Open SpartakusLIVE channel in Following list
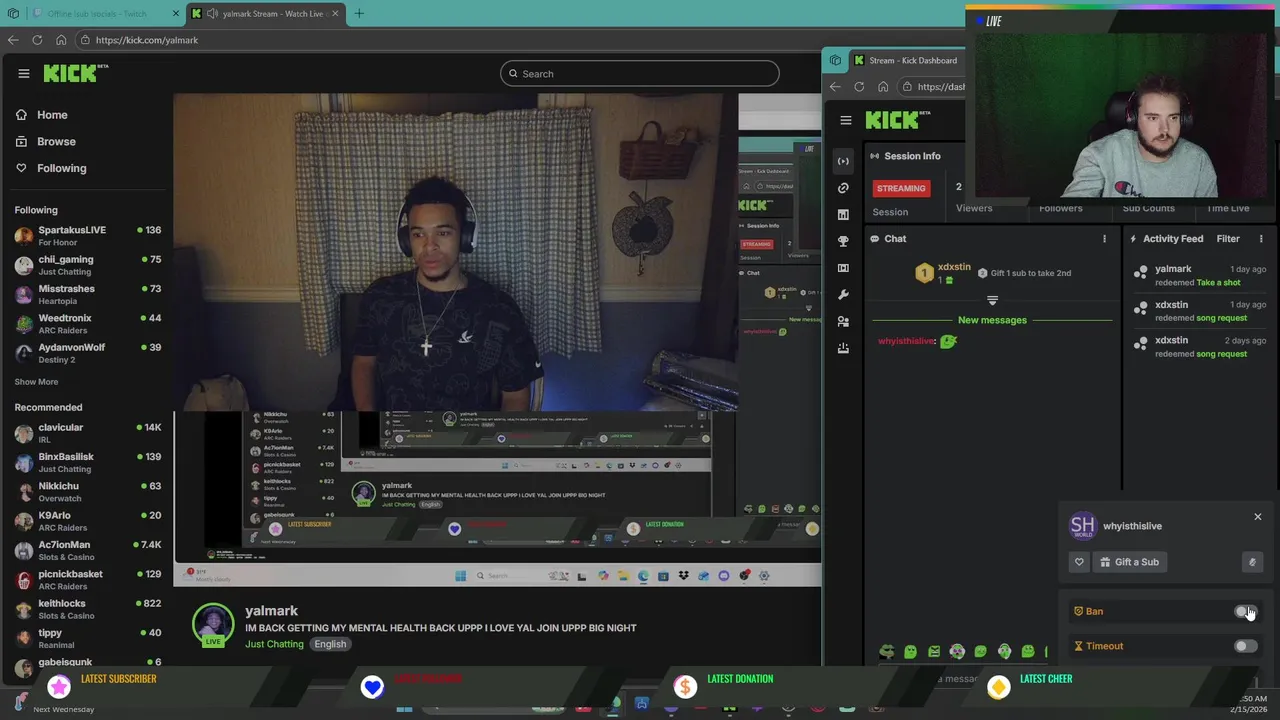Image resolution: width=1280 pixels, height=720 pixels. (88, 236)
